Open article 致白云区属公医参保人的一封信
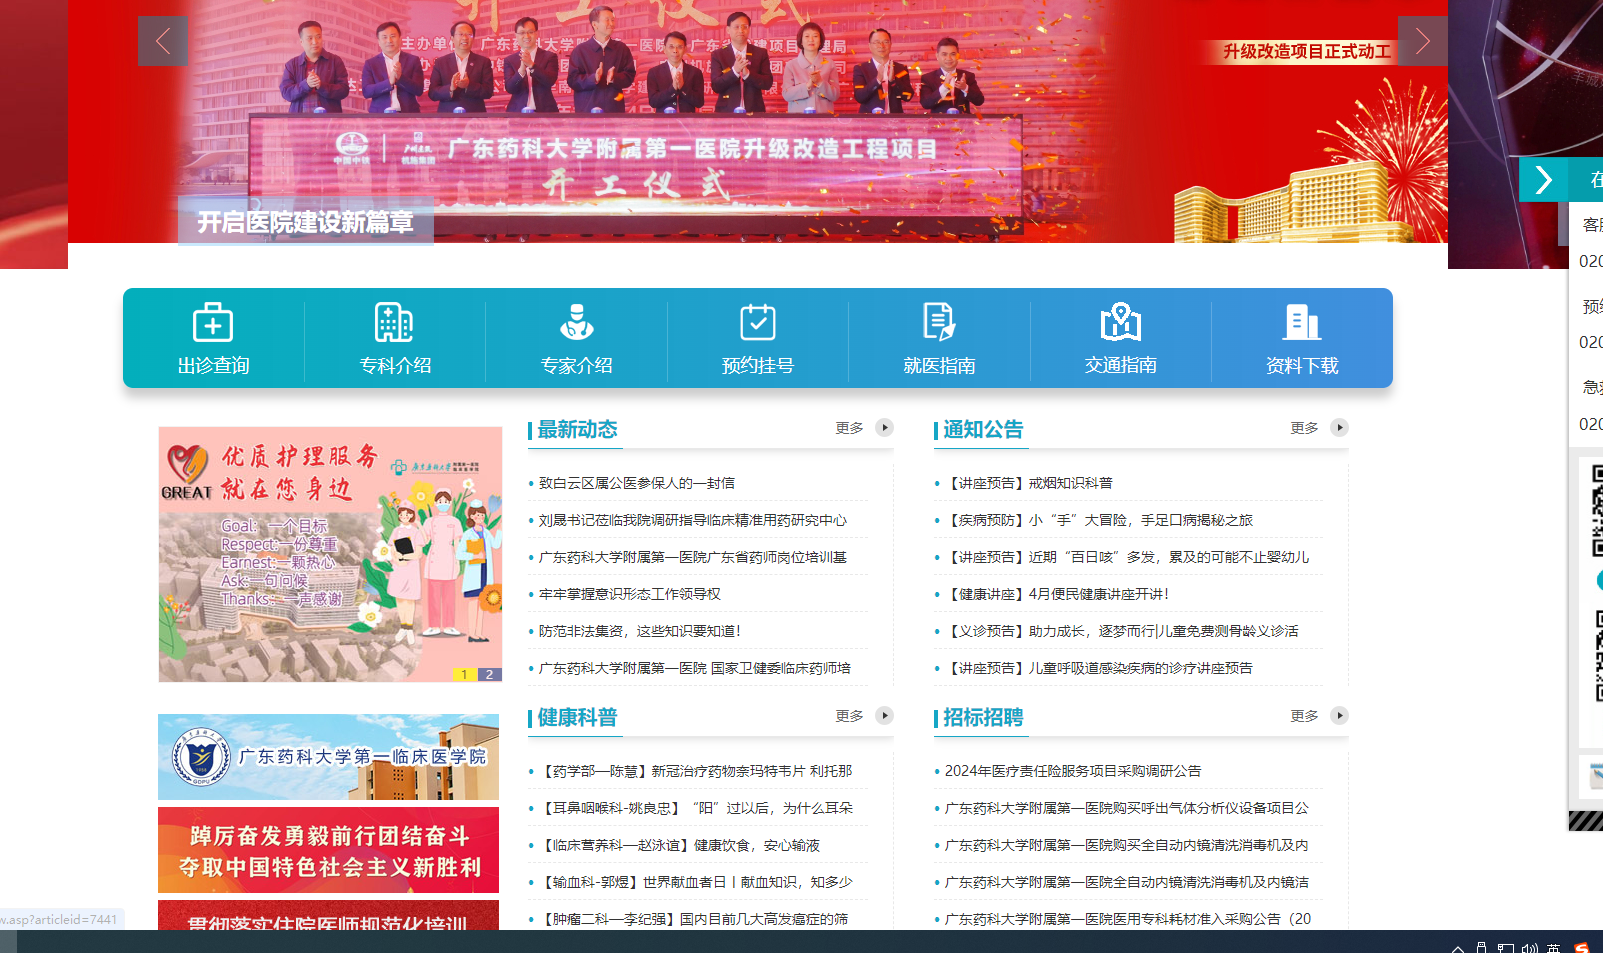1603x953 pixels. tap(637, 483)
